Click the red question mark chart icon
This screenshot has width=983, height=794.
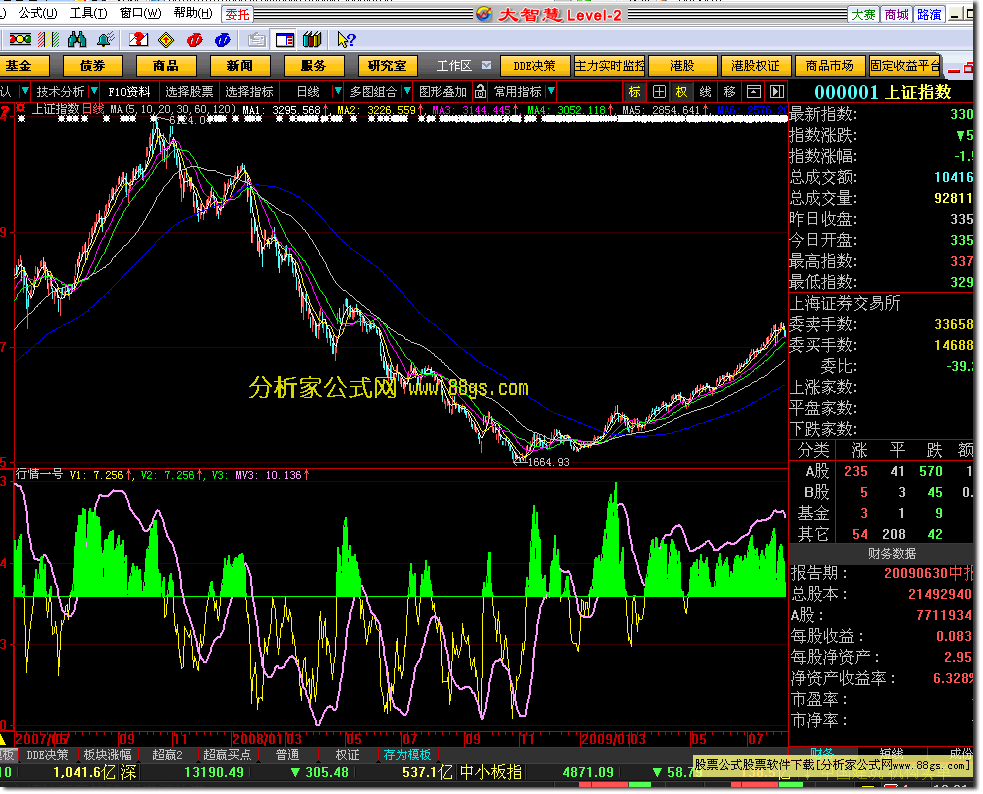[x=138, y=39]
